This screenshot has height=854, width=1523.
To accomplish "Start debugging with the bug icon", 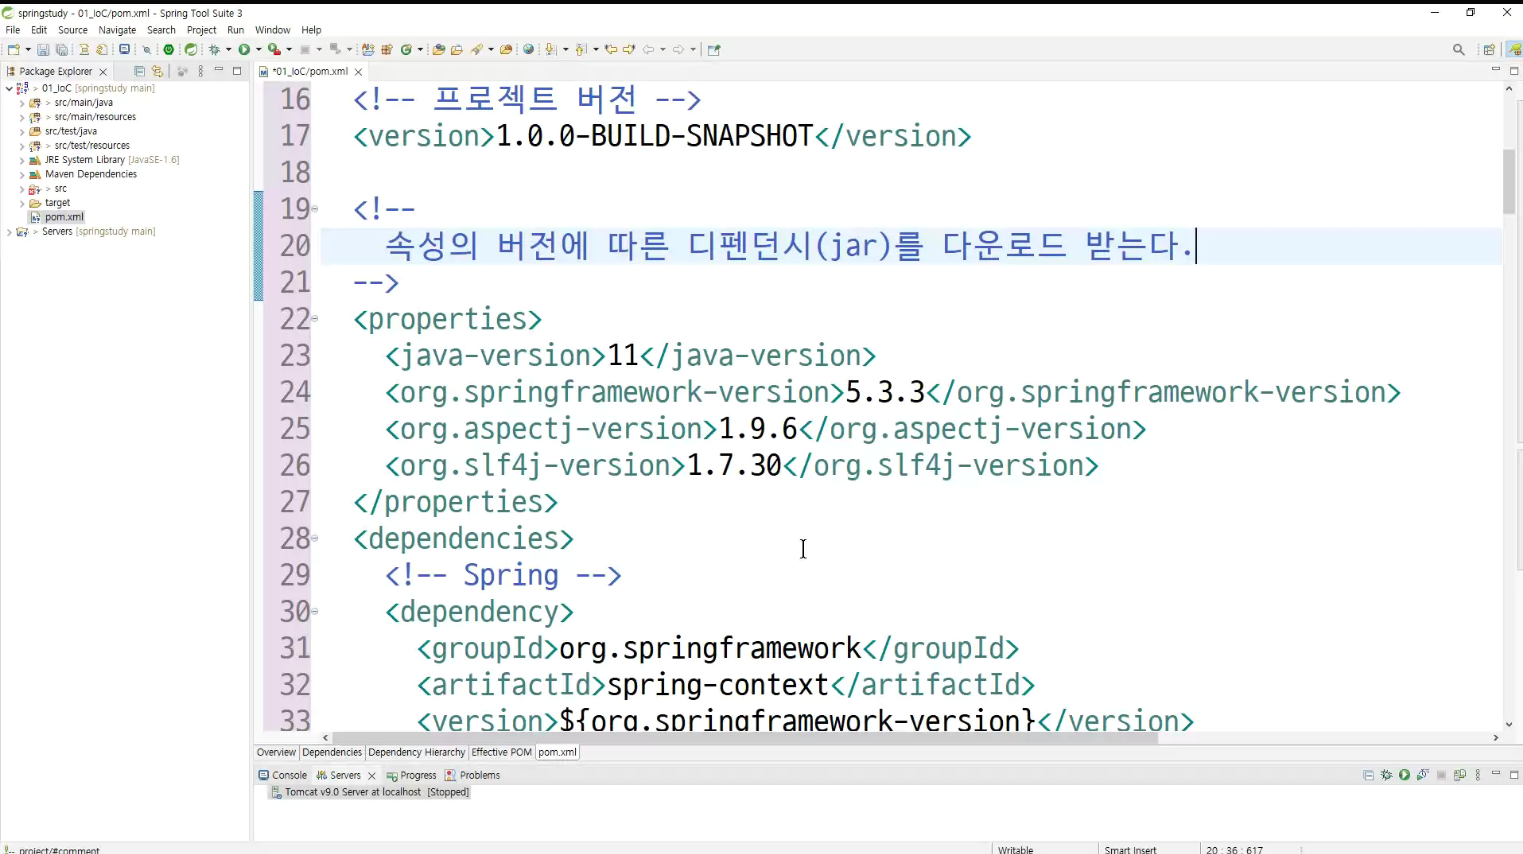I will coord(214,49).
